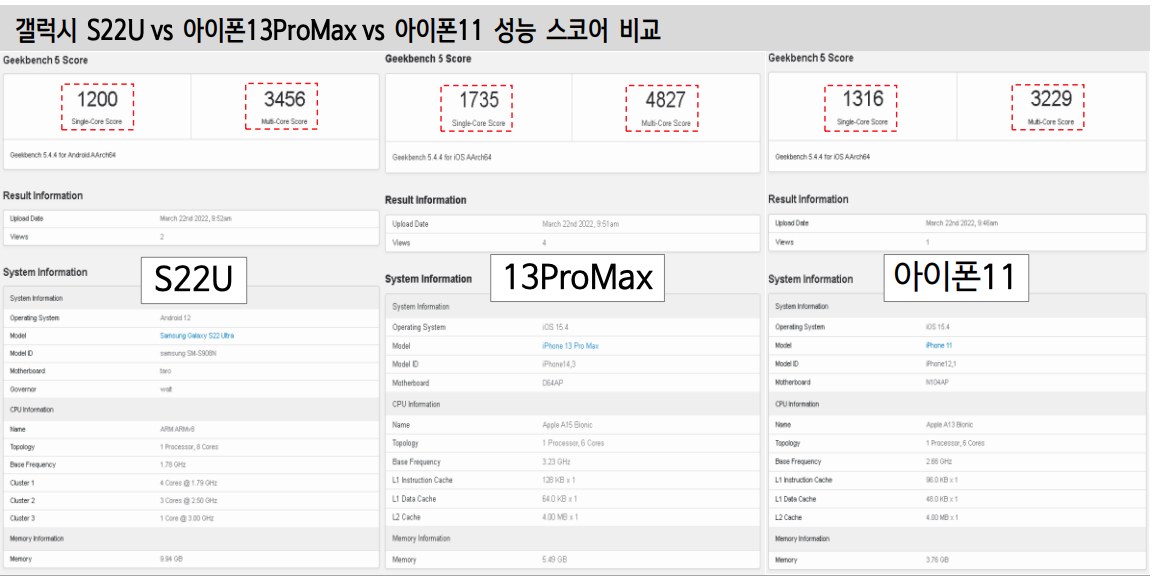Click L1 instruction cache value '96.0 KB x 1'
This screenshot has width=1158, height=576.
tap(942, 480)
